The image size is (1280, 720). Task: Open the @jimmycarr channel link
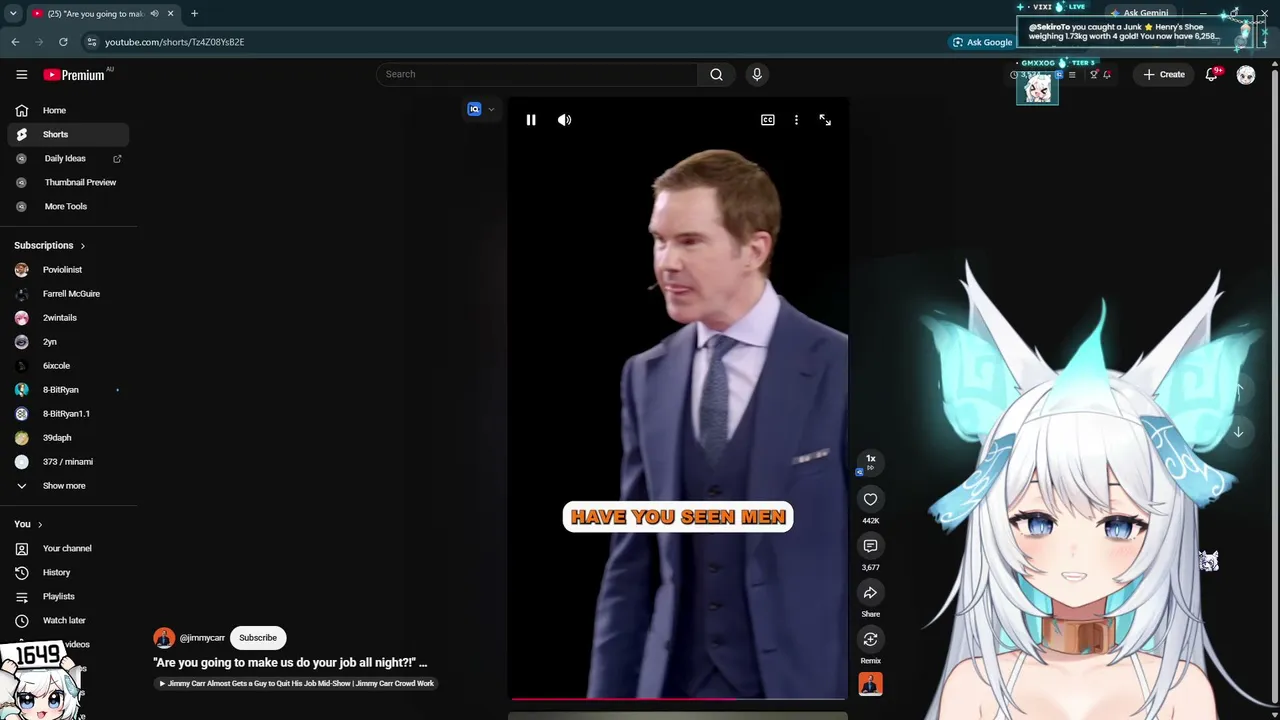click(x=202, y=638)
